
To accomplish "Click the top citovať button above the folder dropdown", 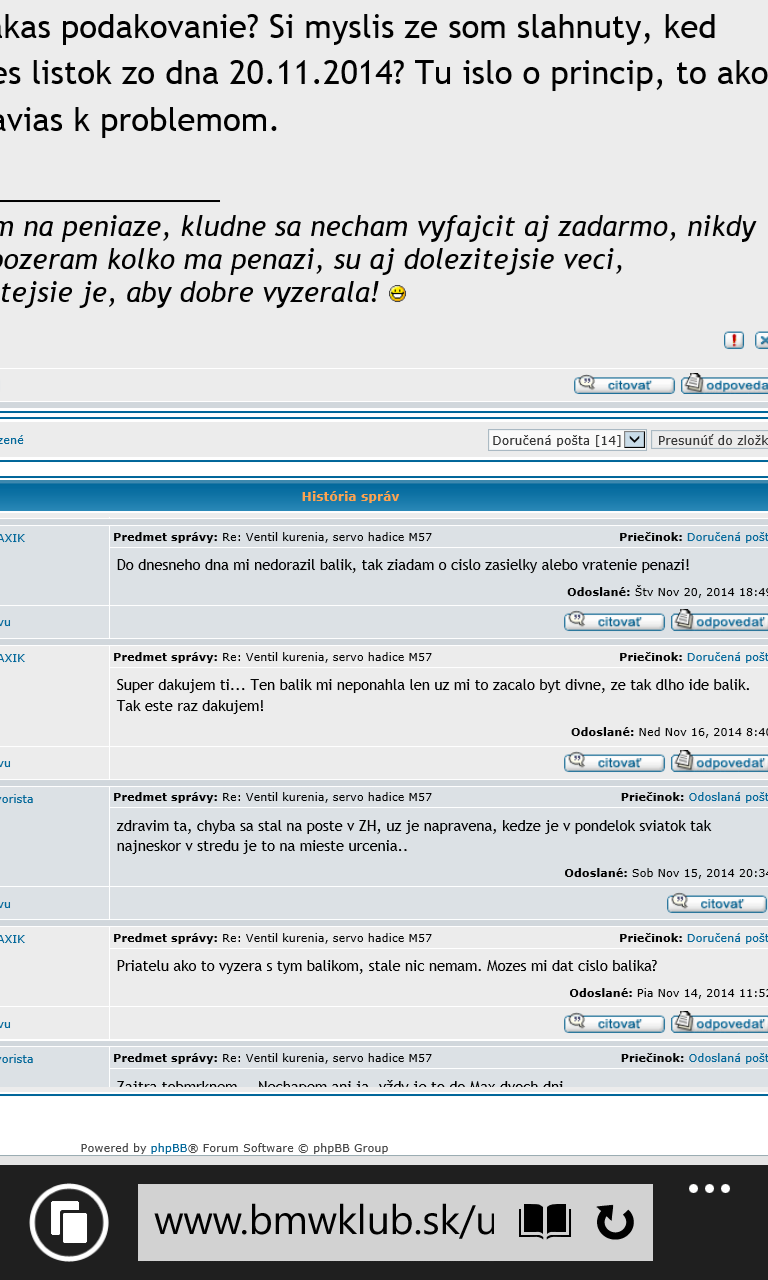I will pos(624,385).
